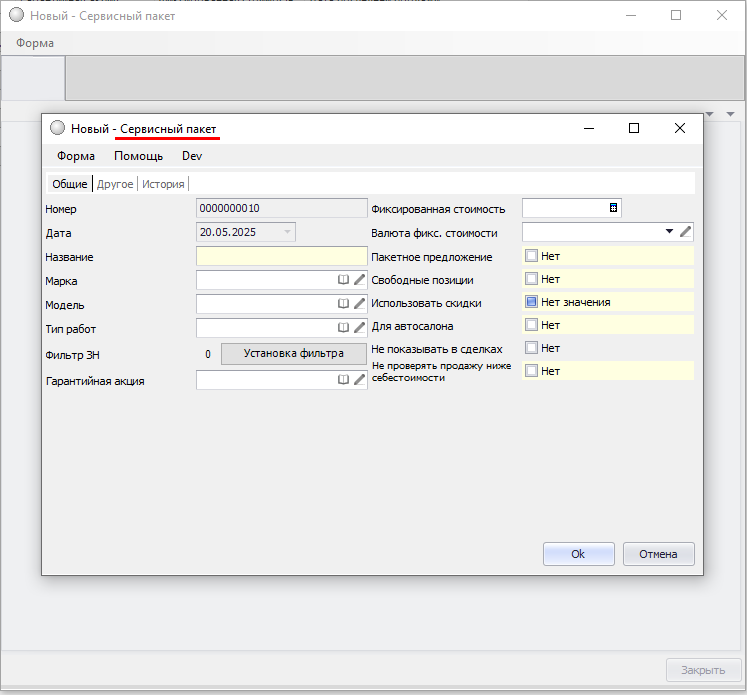Click the pencil edit icon for Марка
This screenshot has width=747, height=695.
click(360, 280)
